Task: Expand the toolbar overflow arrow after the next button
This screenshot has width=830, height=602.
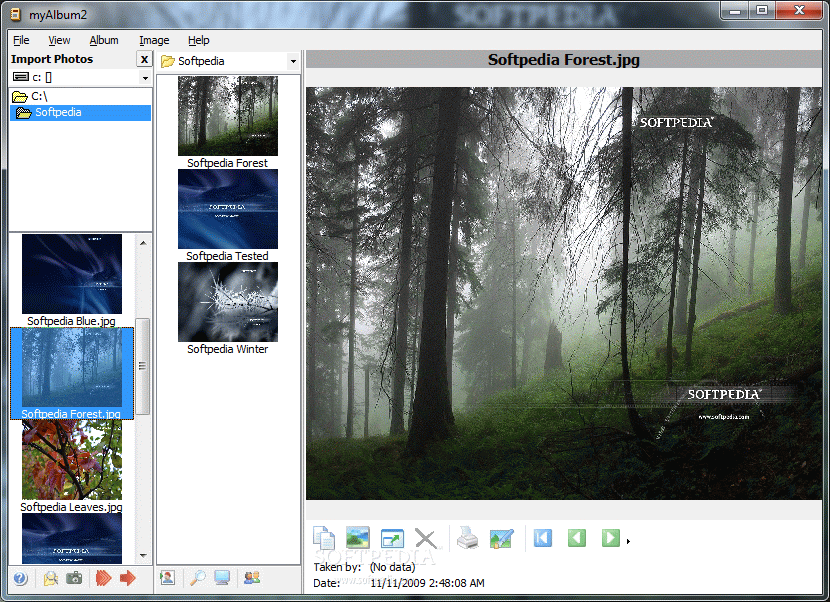Action: (x=628, y=541)
